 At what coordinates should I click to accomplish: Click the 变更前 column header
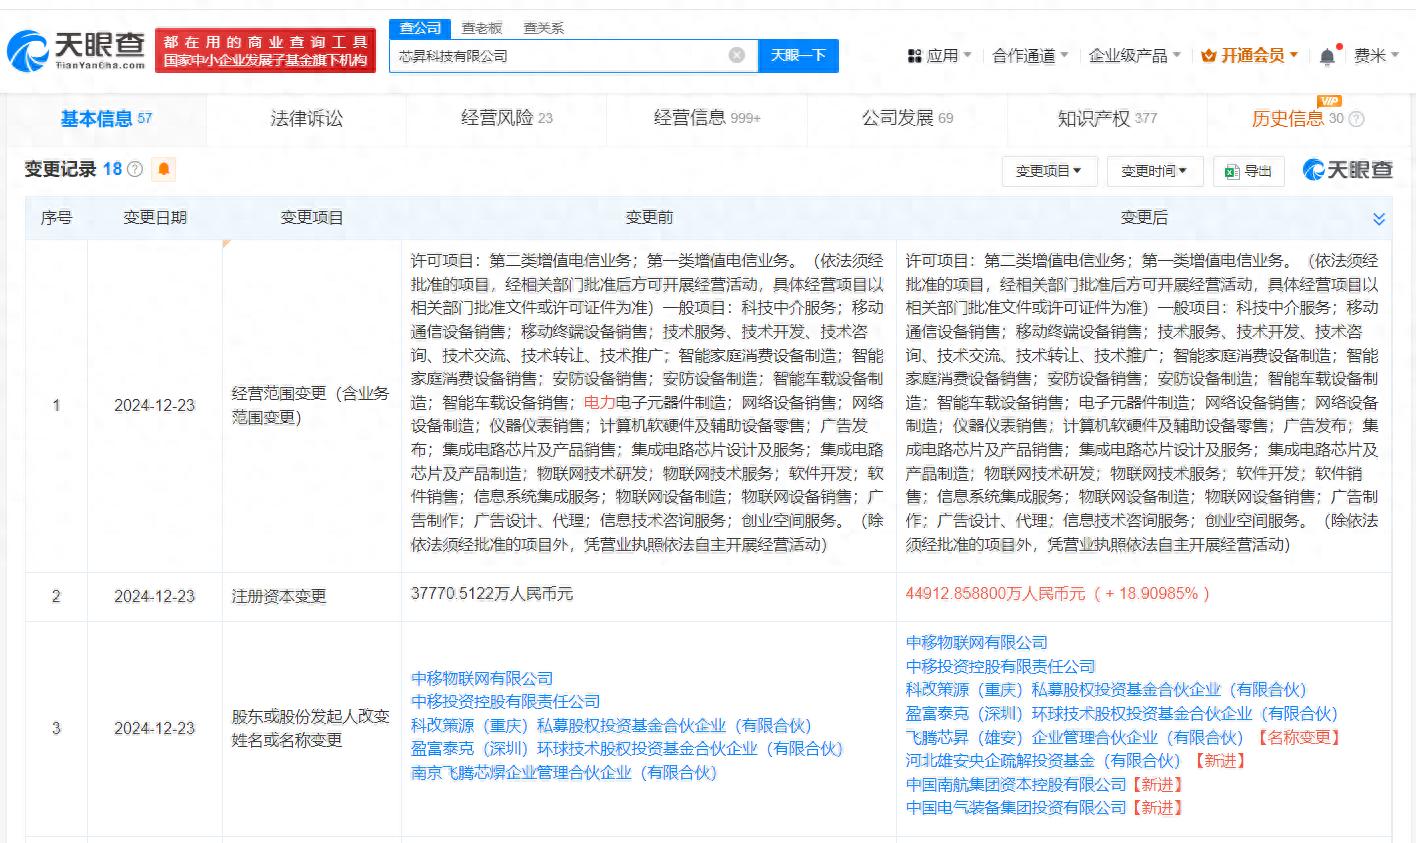649,217
